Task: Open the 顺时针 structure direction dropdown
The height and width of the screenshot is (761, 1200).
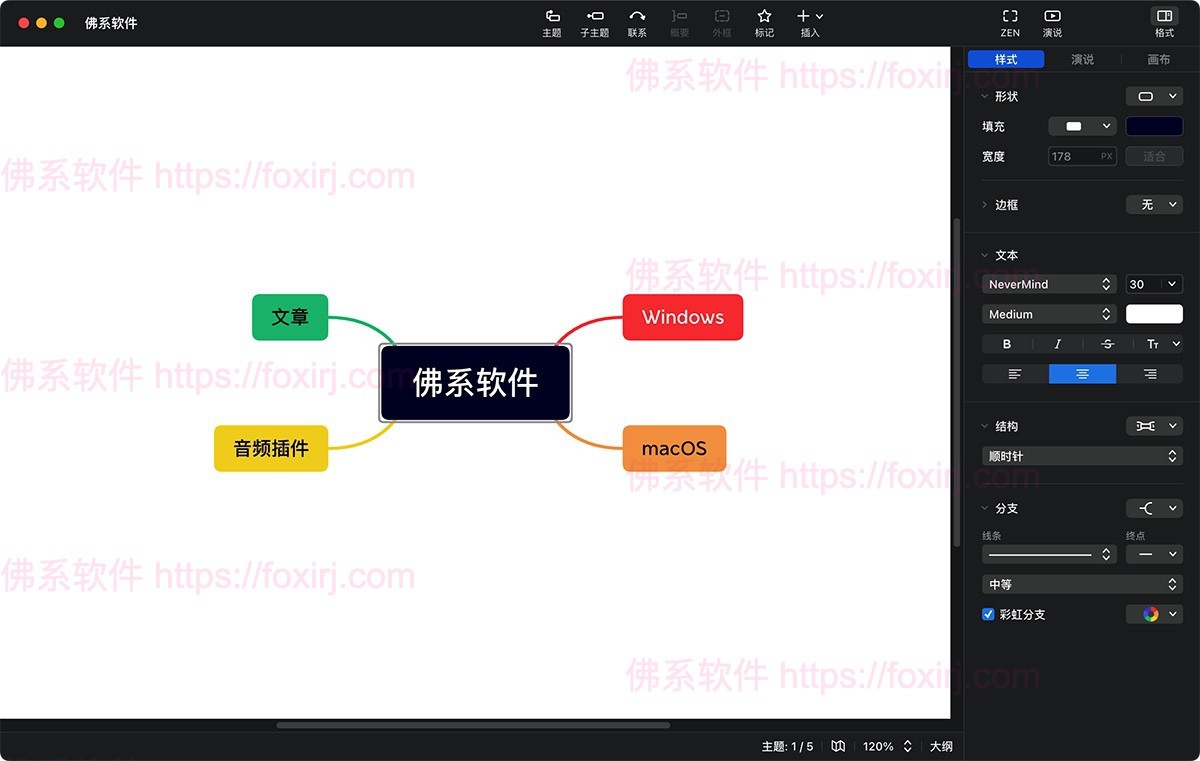Action: tap(1082, 456)
